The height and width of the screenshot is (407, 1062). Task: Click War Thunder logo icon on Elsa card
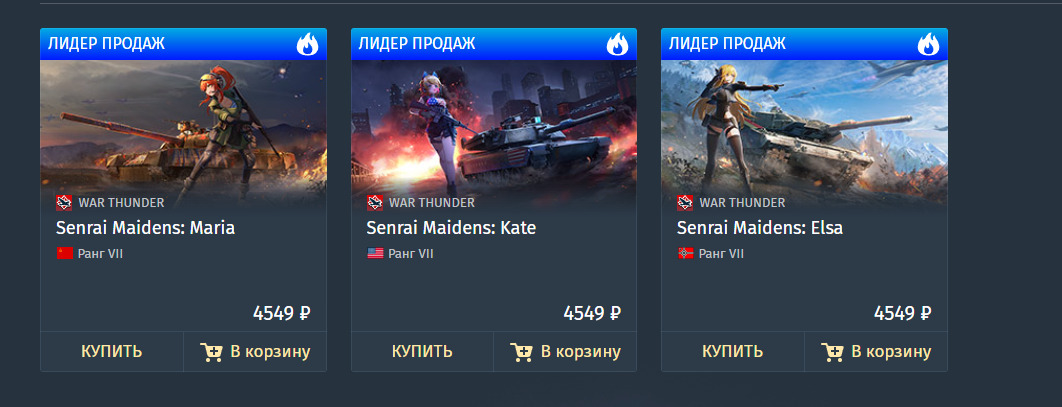click(x=685, y=202)
